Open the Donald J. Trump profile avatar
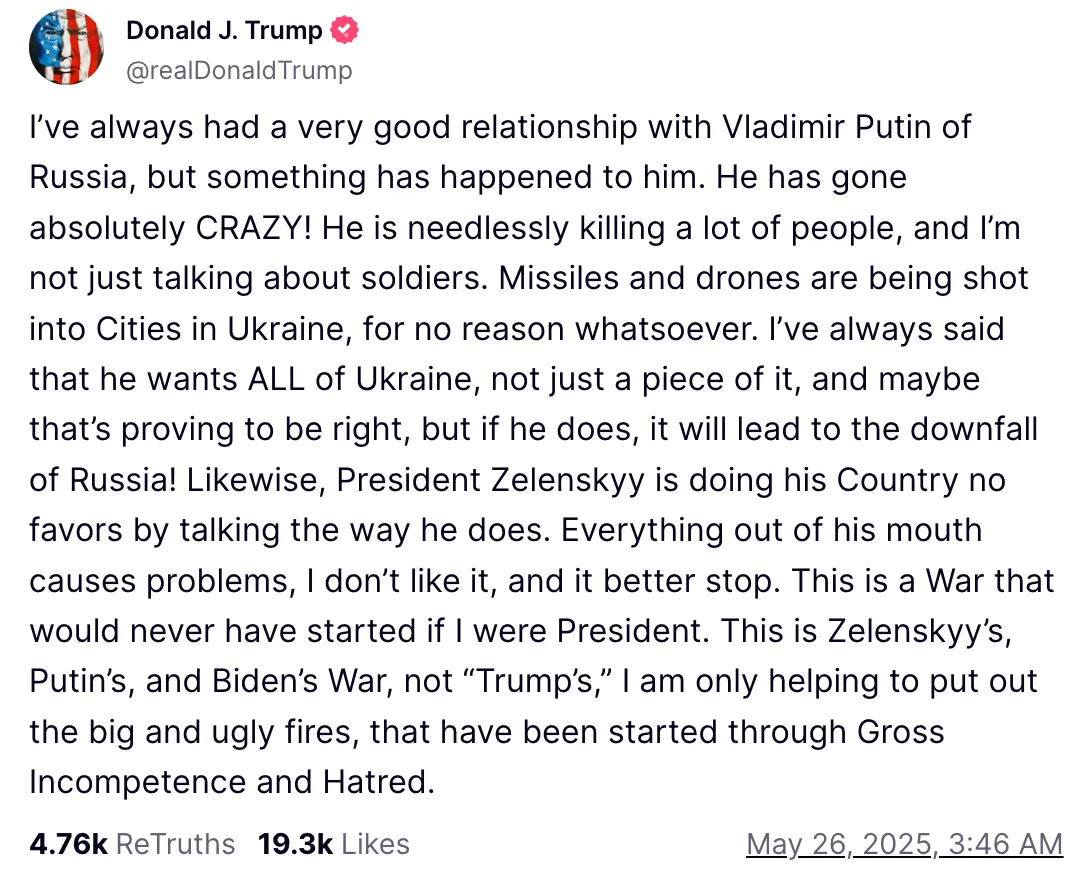1092x882 pixels. [x=66, y=47]
